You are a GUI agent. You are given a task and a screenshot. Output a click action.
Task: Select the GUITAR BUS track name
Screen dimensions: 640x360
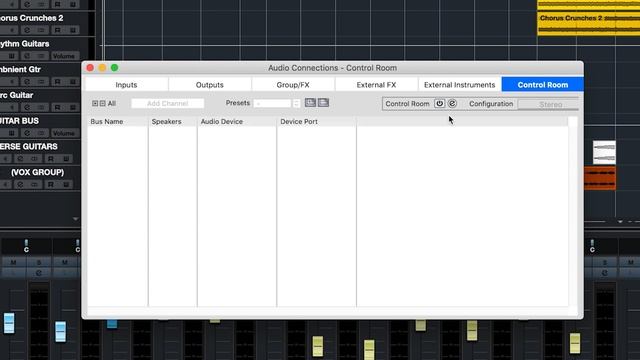coord(20,121)
